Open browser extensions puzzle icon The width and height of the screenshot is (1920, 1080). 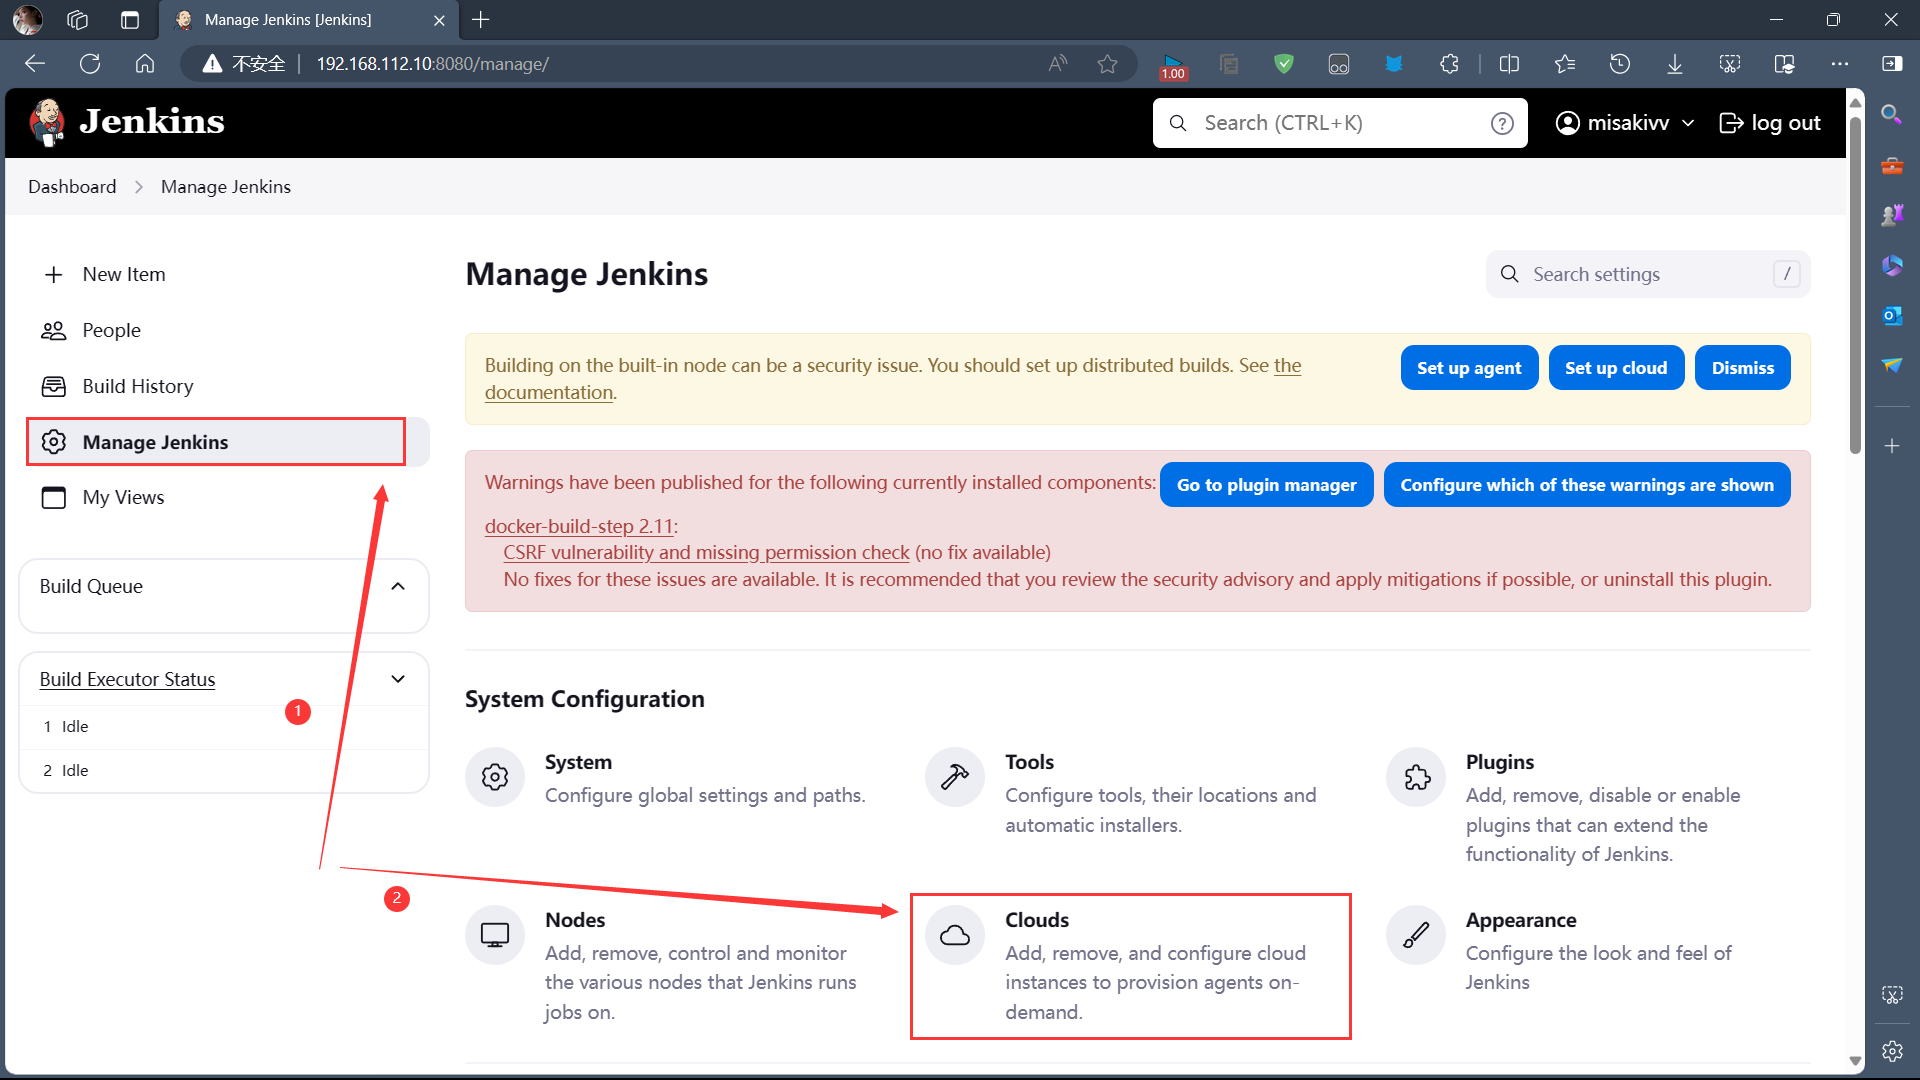point(1449,64)
